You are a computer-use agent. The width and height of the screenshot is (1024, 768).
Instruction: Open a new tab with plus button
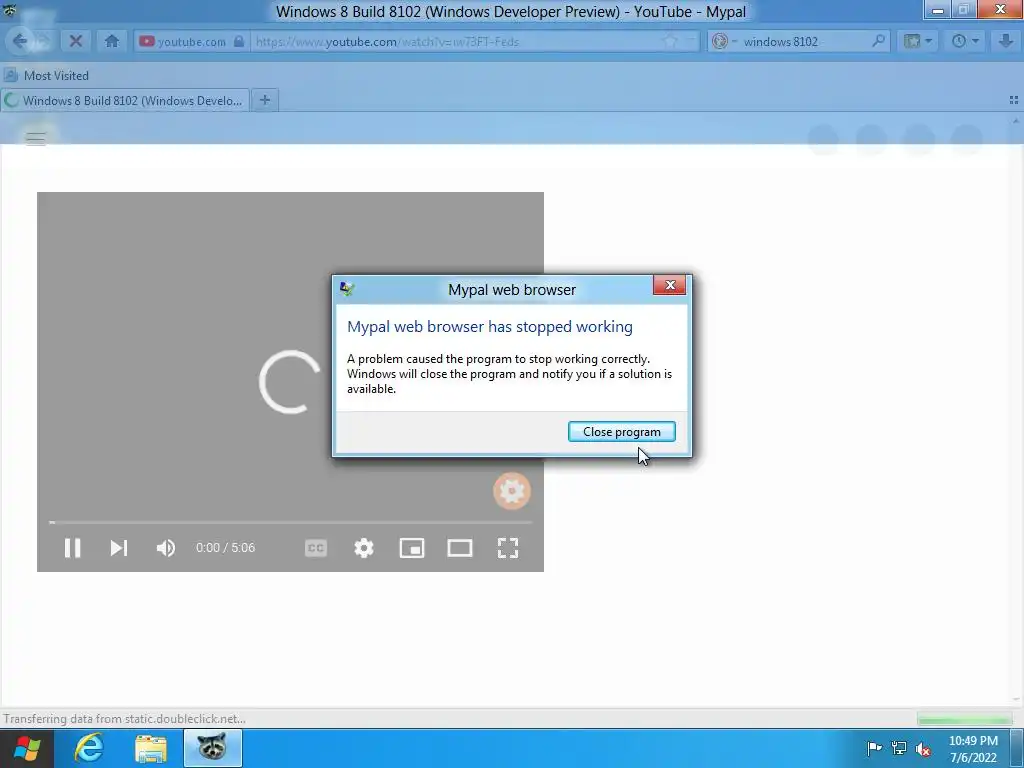click(x=264, y=100)
